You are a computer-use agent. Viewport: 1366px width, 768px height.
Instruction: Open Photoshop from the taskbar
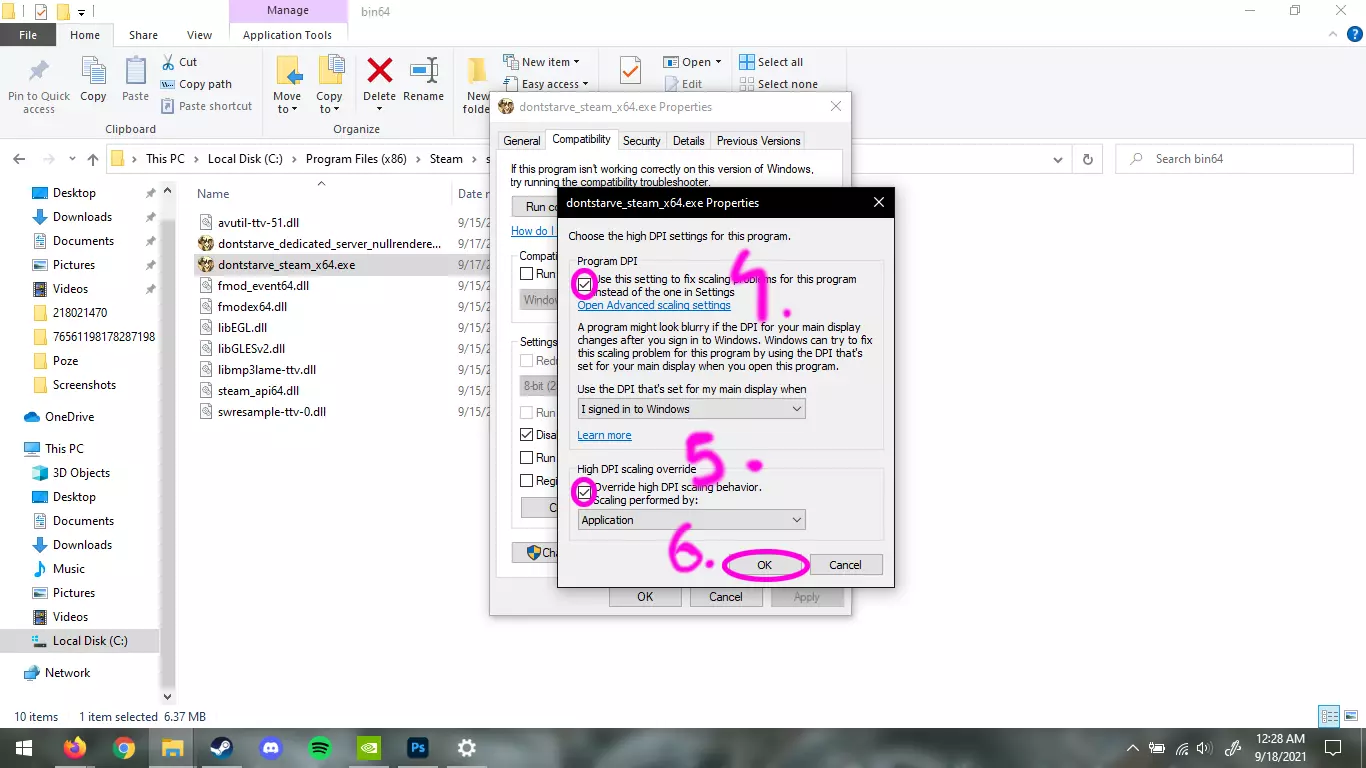pos(417,747)
